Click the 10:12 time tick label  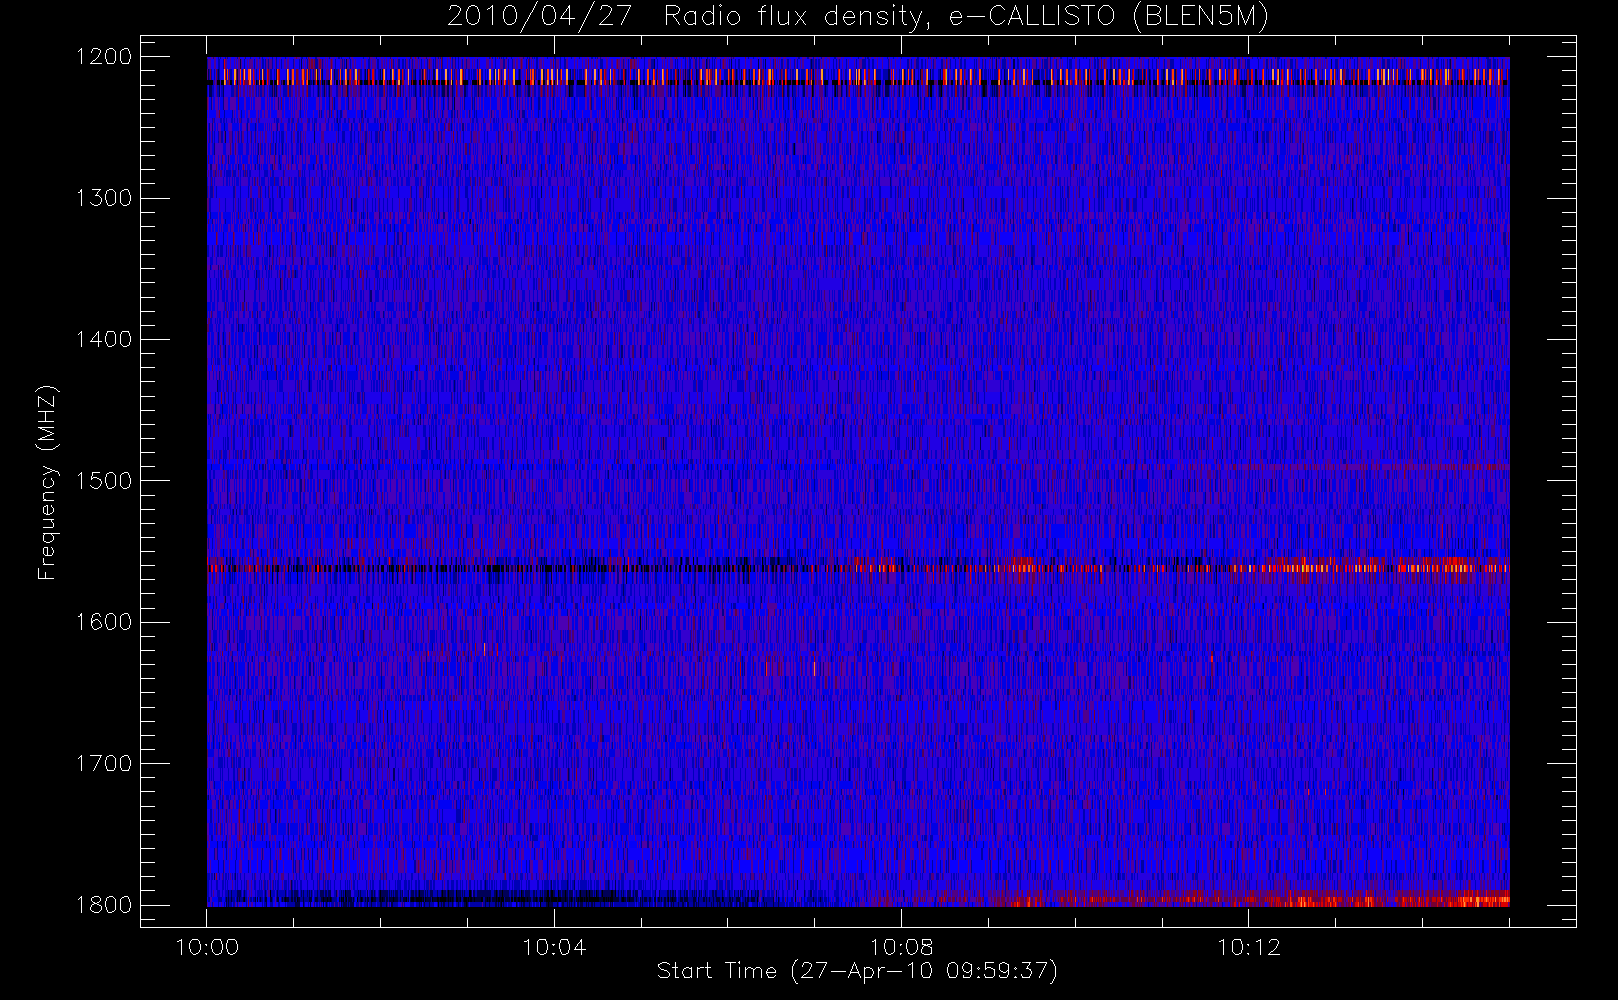[x=1248, y=947]
